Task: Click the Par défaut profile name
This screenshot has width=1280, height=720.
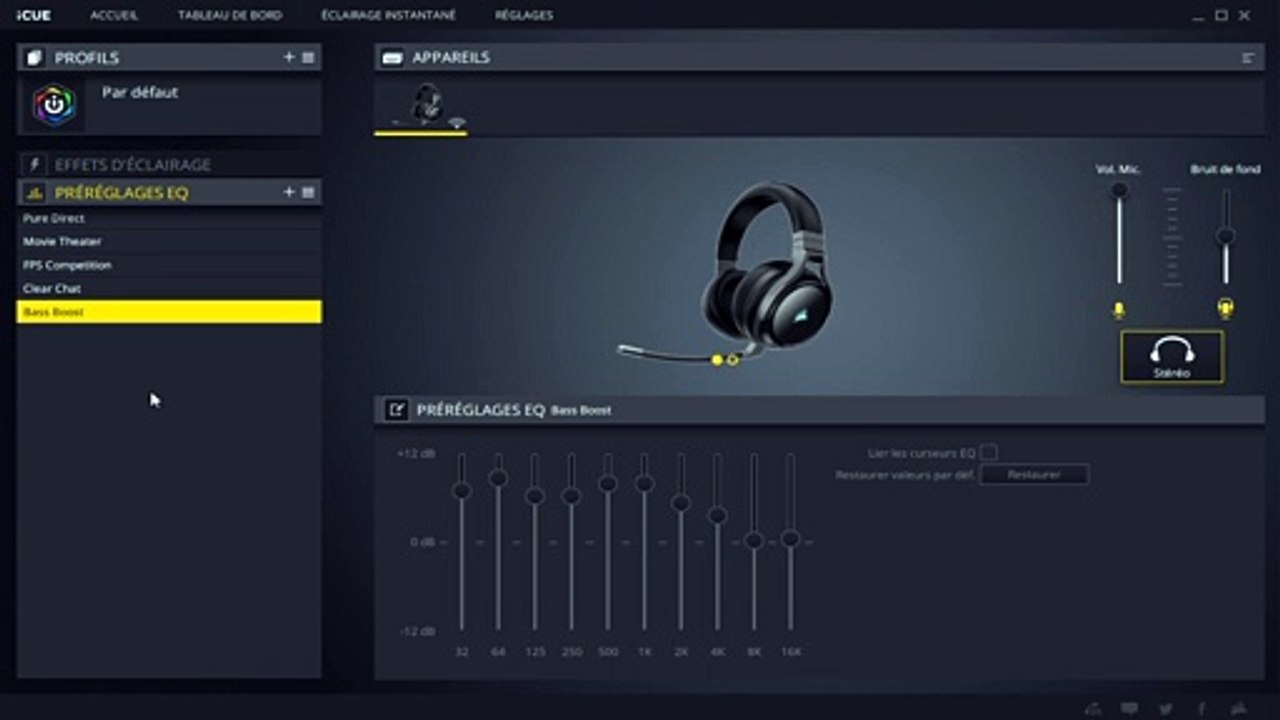Action: (x=140, y=92)
